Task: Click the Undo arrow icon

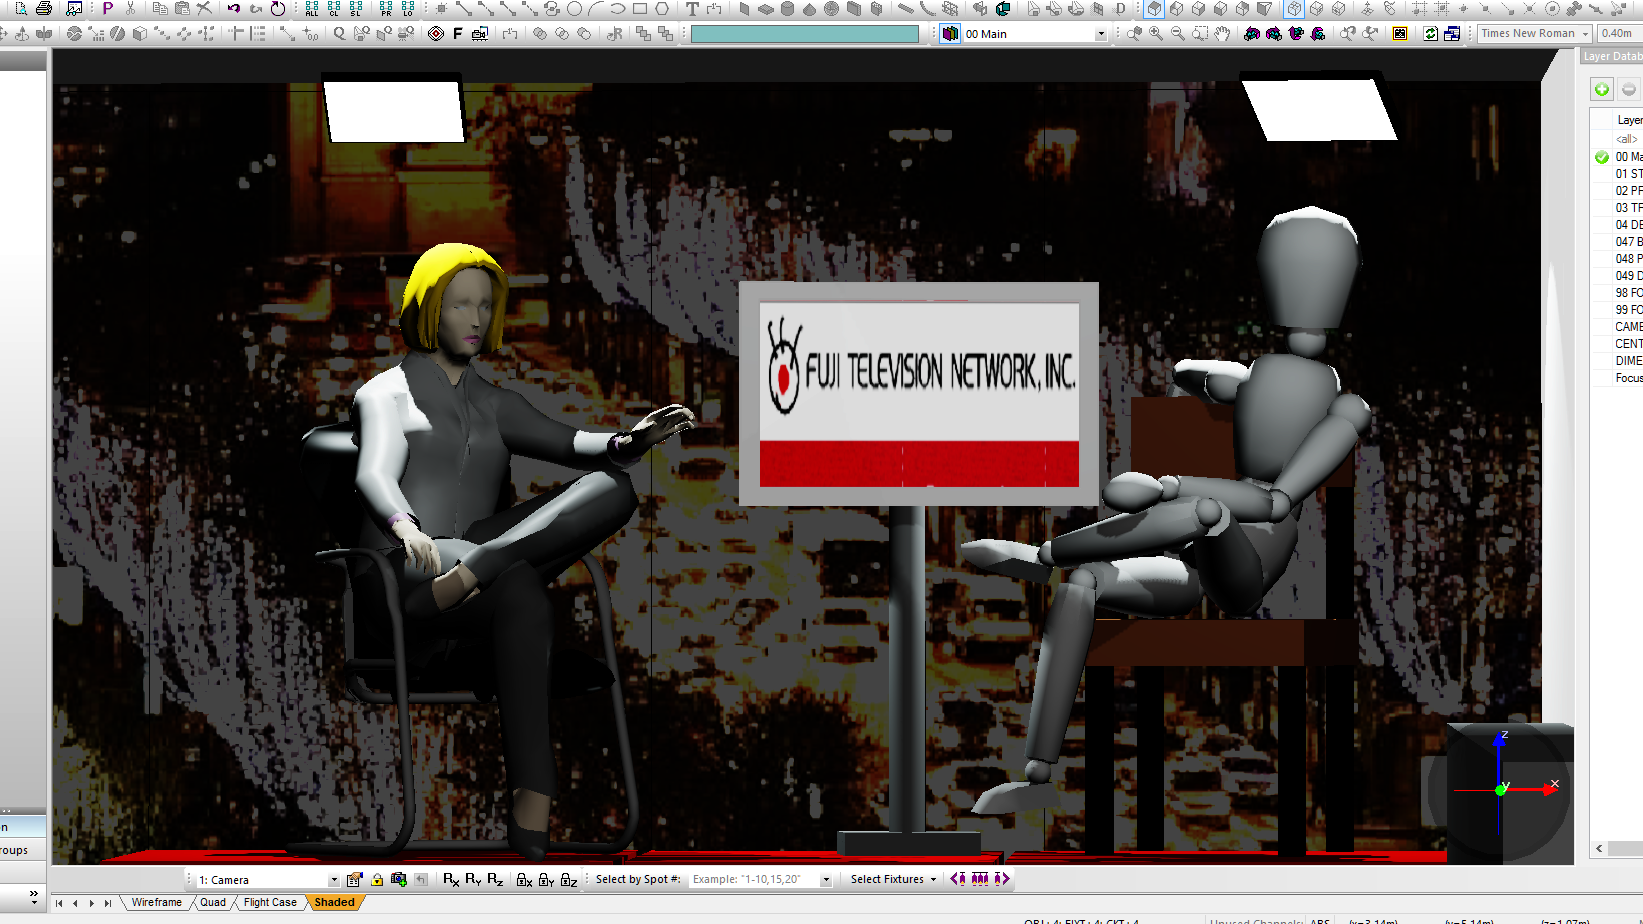Action: (x=233, y=9)
